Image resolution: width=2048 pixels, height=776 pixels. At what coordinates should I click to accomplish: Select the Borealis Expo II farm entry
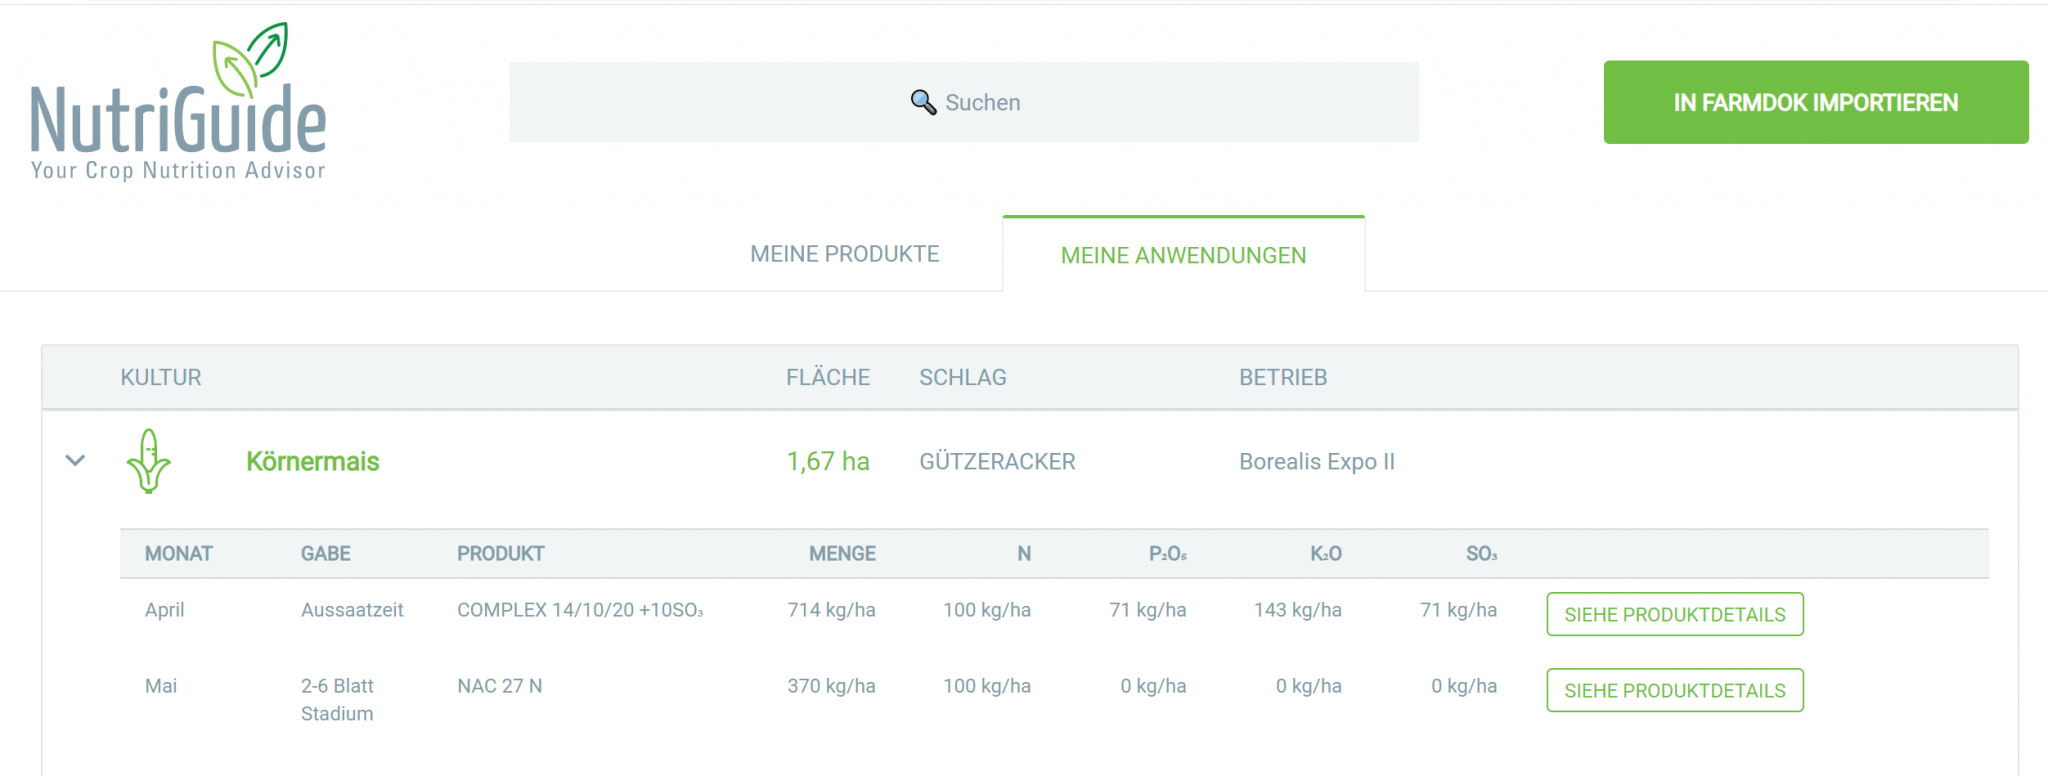point(1317,462)
